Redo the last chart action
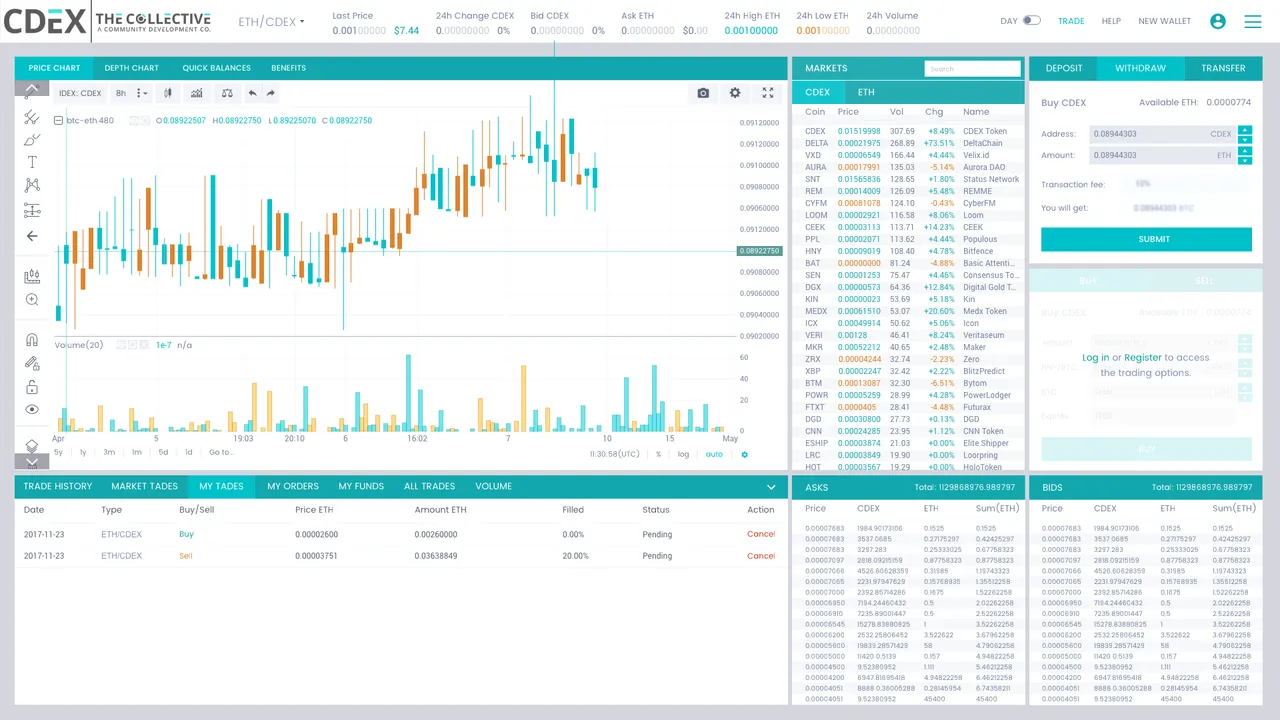 pos(271,93)
